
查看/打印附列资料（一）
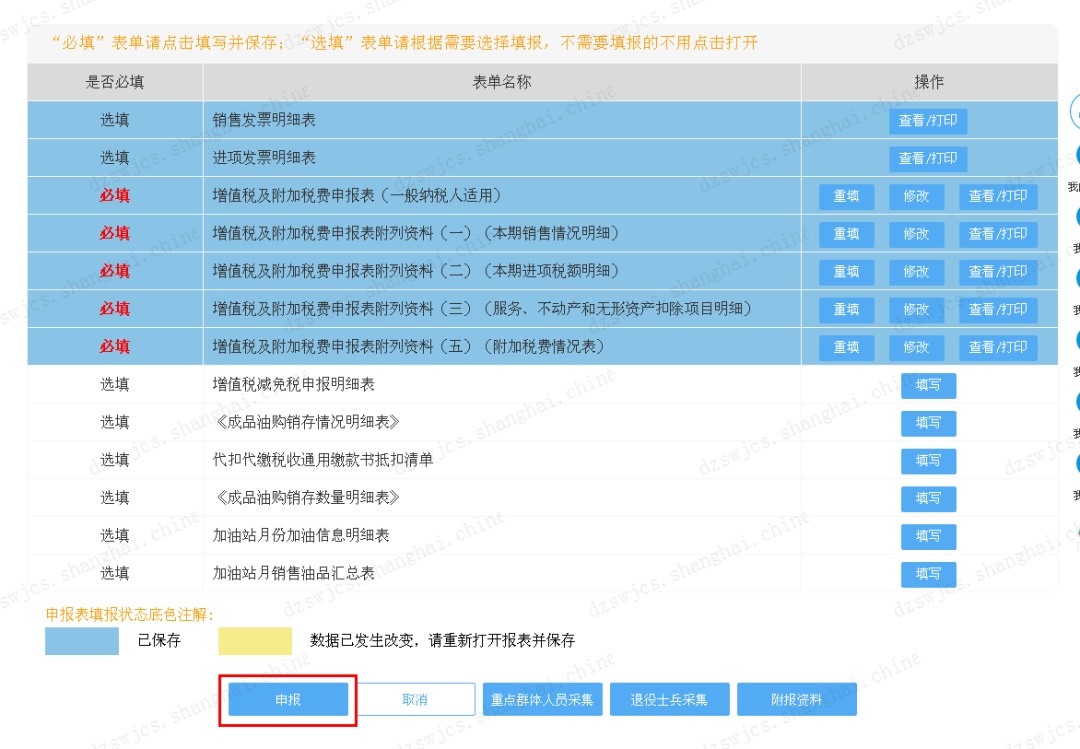[x=997, y=234]
